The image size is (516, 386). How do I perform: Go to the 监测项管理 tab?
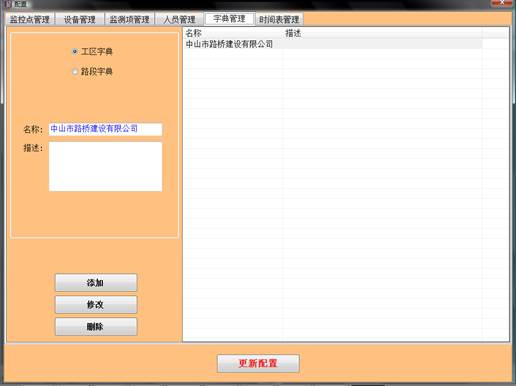(130, 19)
